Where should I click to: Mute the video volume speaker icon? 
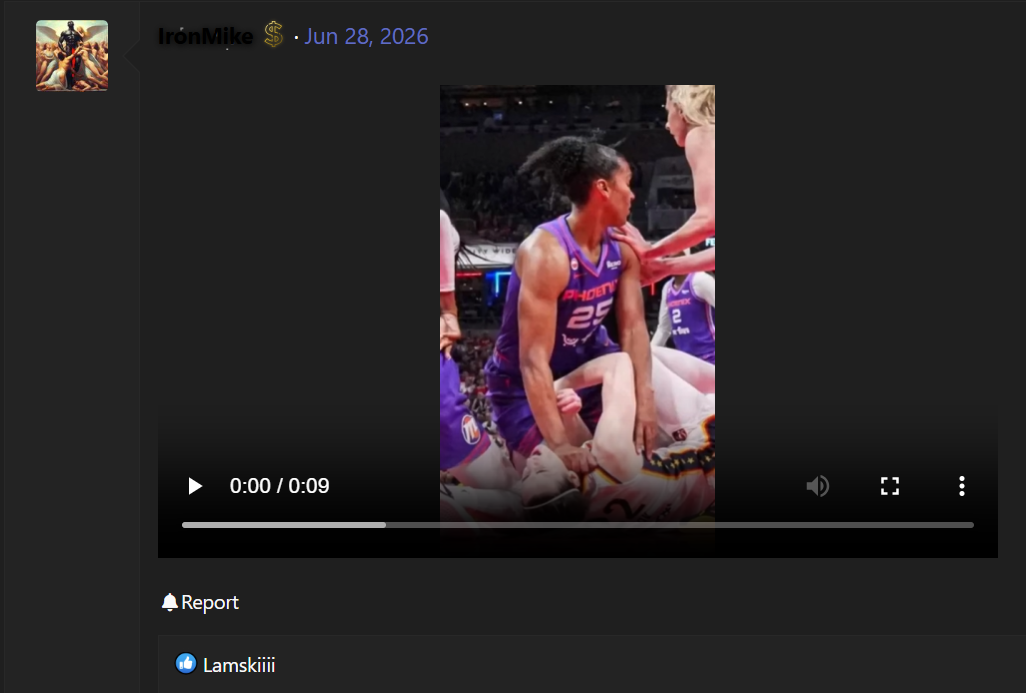coord(817,486)
